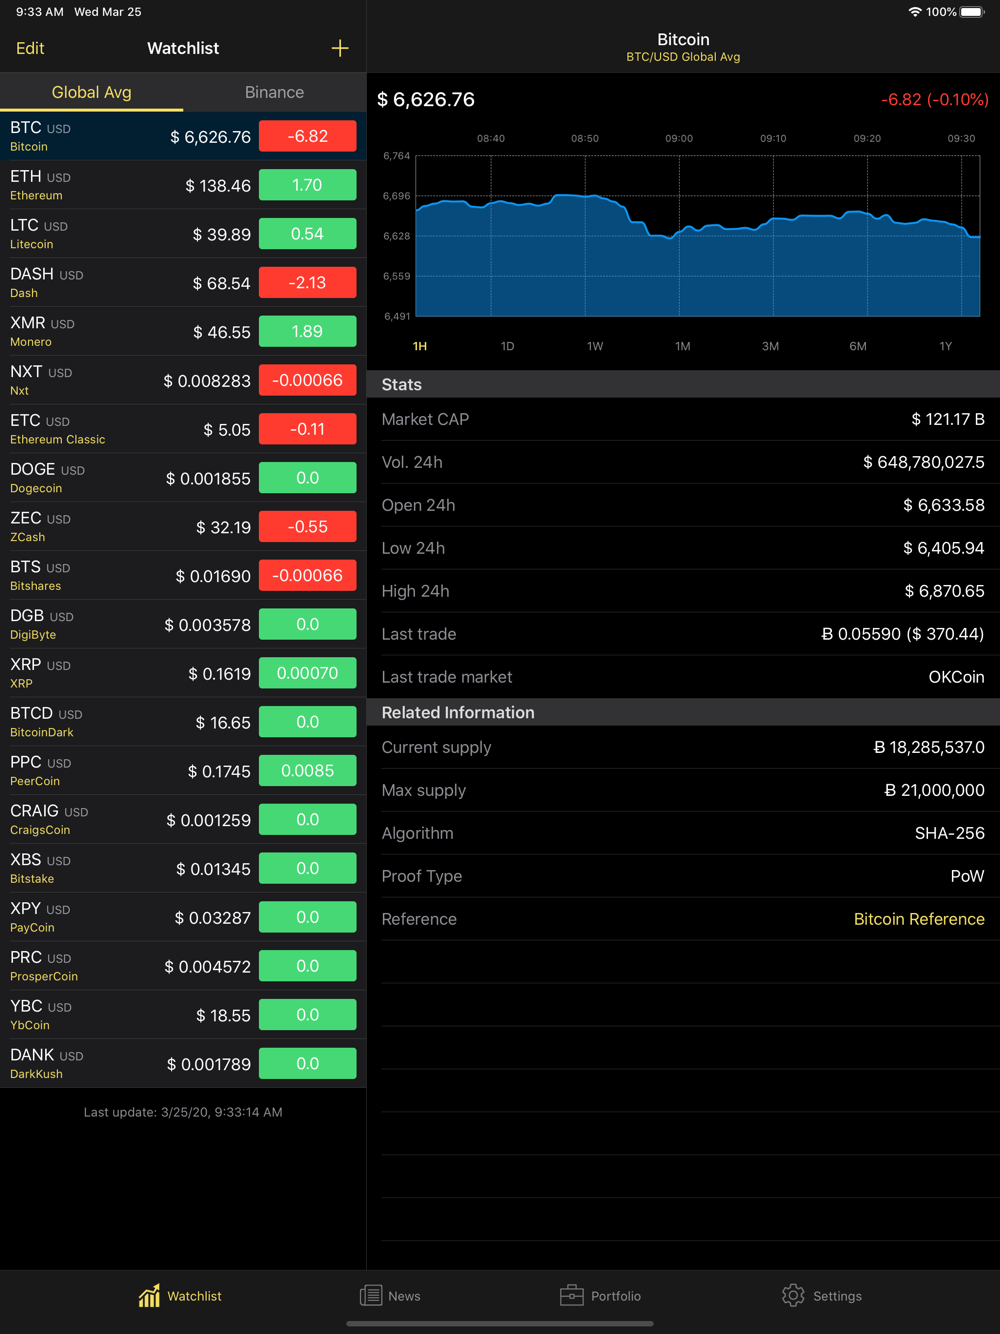The image size is (1000, 1334).
Task: Select the CraigsCoin watchlist row
Action: click(183, 820)
